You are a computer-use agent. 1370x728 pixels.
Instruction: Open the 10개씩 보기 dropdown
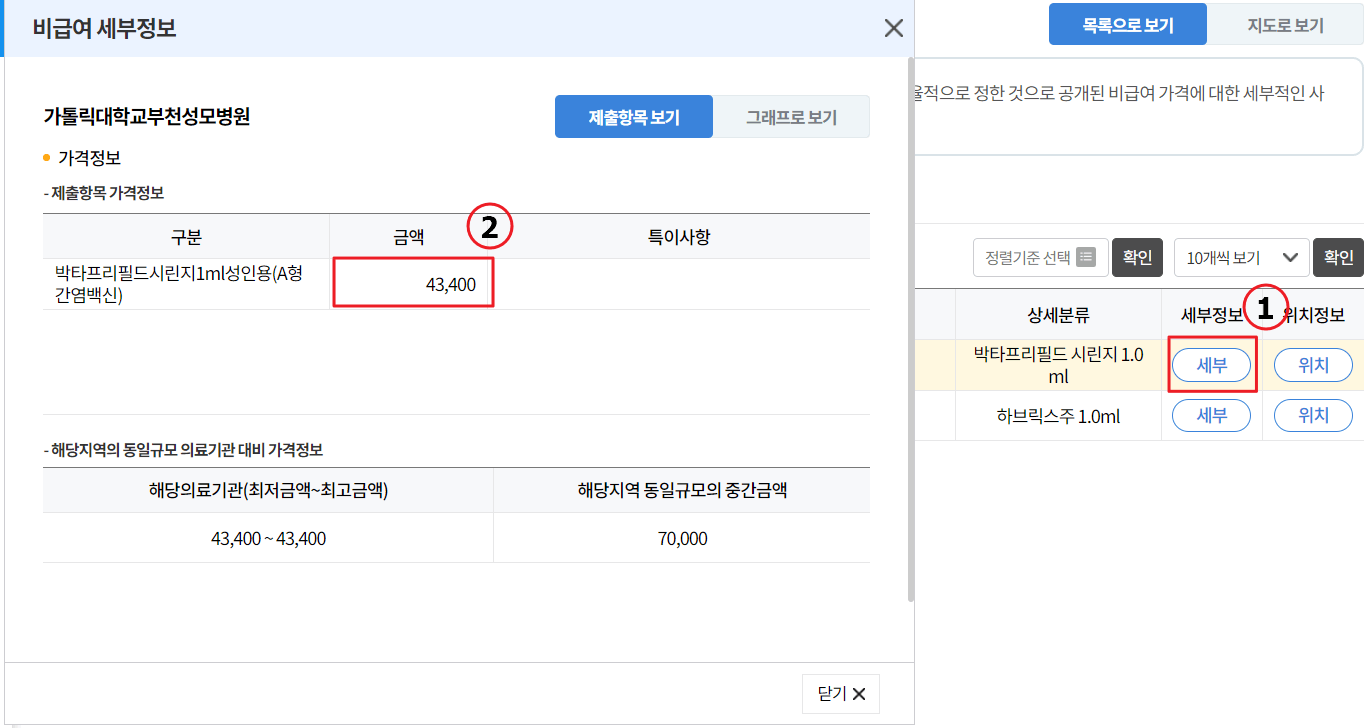click(1230, 257)
